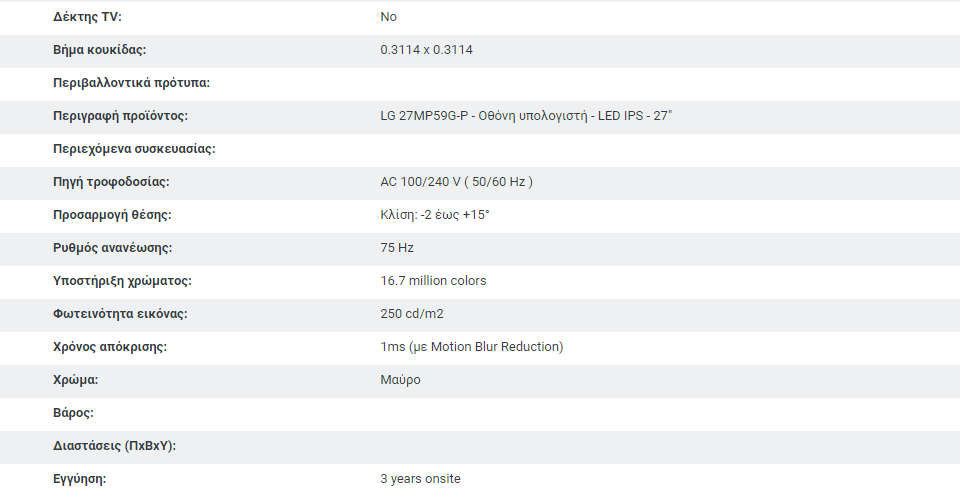Select the 75 Hz refresh rate value
The width and height of the screenshot is (963, 500).
(x=397, y=248)
